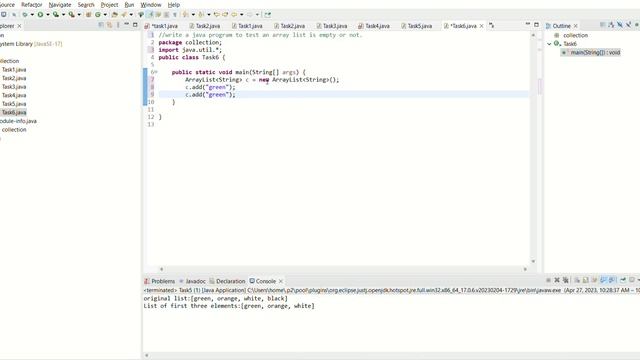Select Task3.java in Package Explorer
The height and width of the screenshot is (360, 640).
pos(14,87)
